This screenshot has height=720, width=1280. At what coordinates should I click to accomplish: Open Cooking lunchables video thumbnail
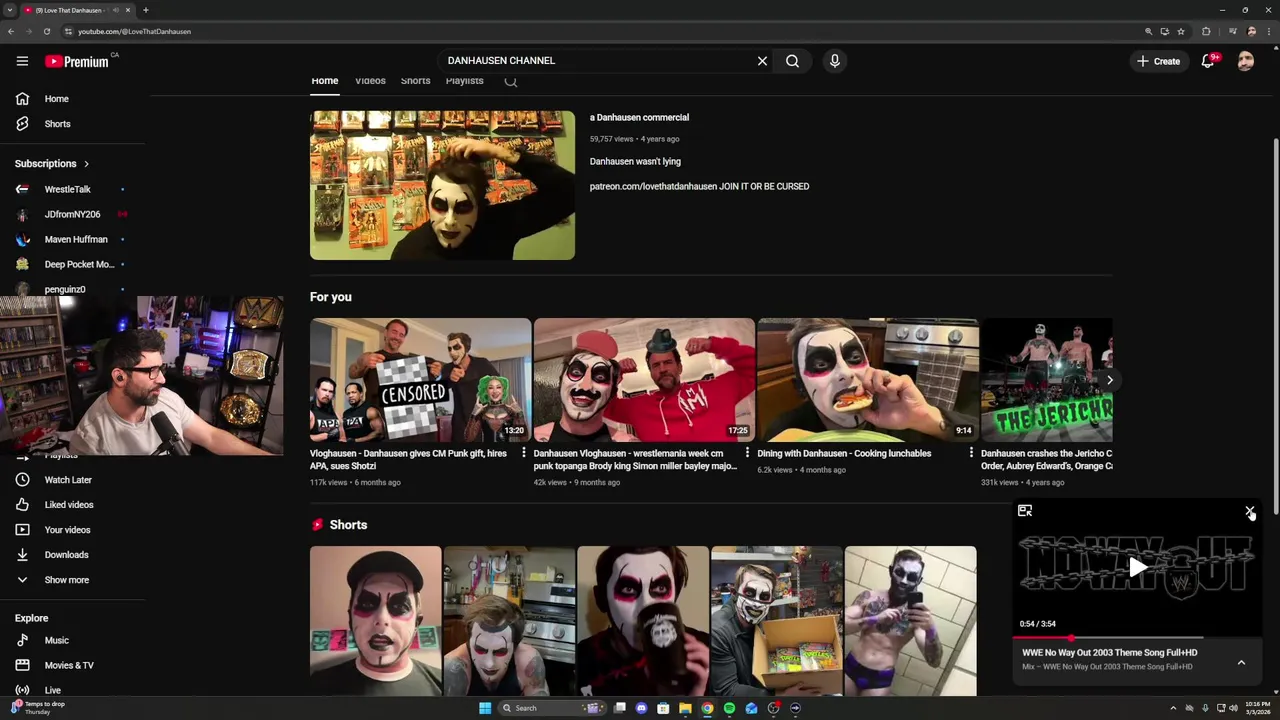[x=868, y=380]
